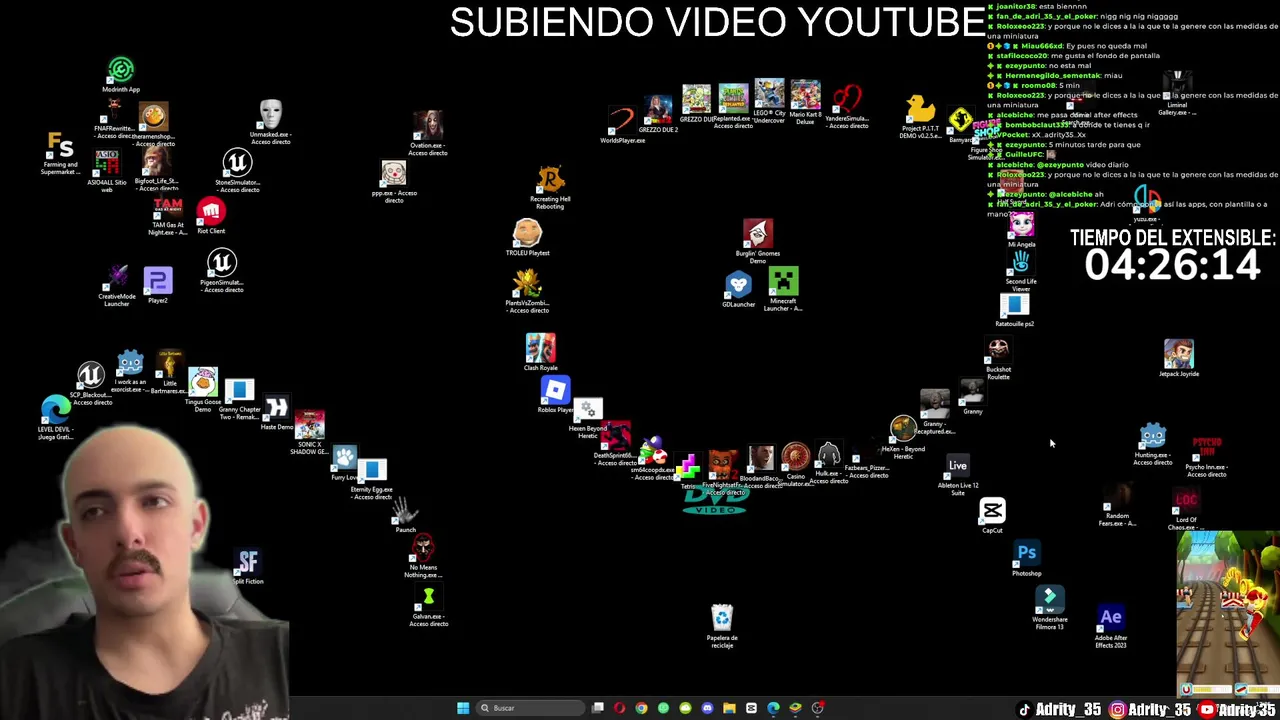Image resolution: width=1280 pixels, height=720 pixels.
Task: Launch the TROLEU Playtest shortcut
Action: (527, 238)
